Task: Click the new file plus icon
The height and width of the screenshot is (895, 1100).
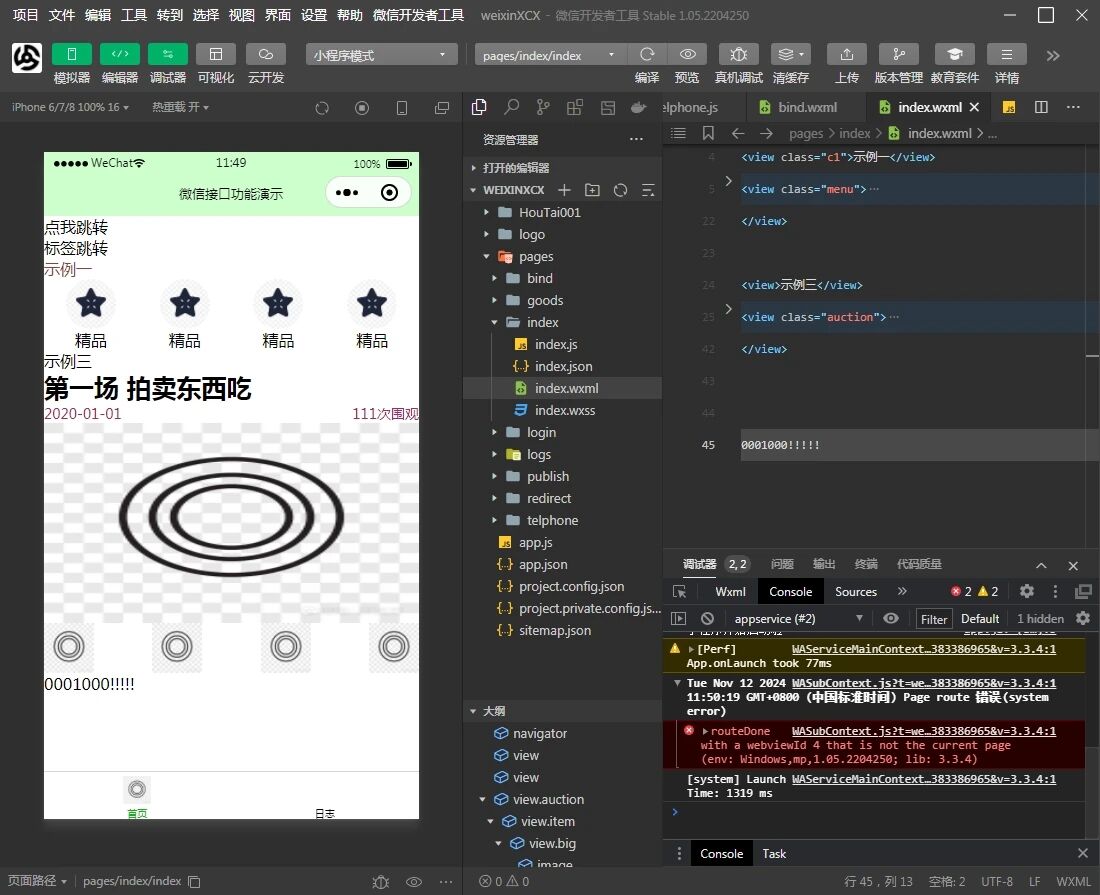Action: 564,190
